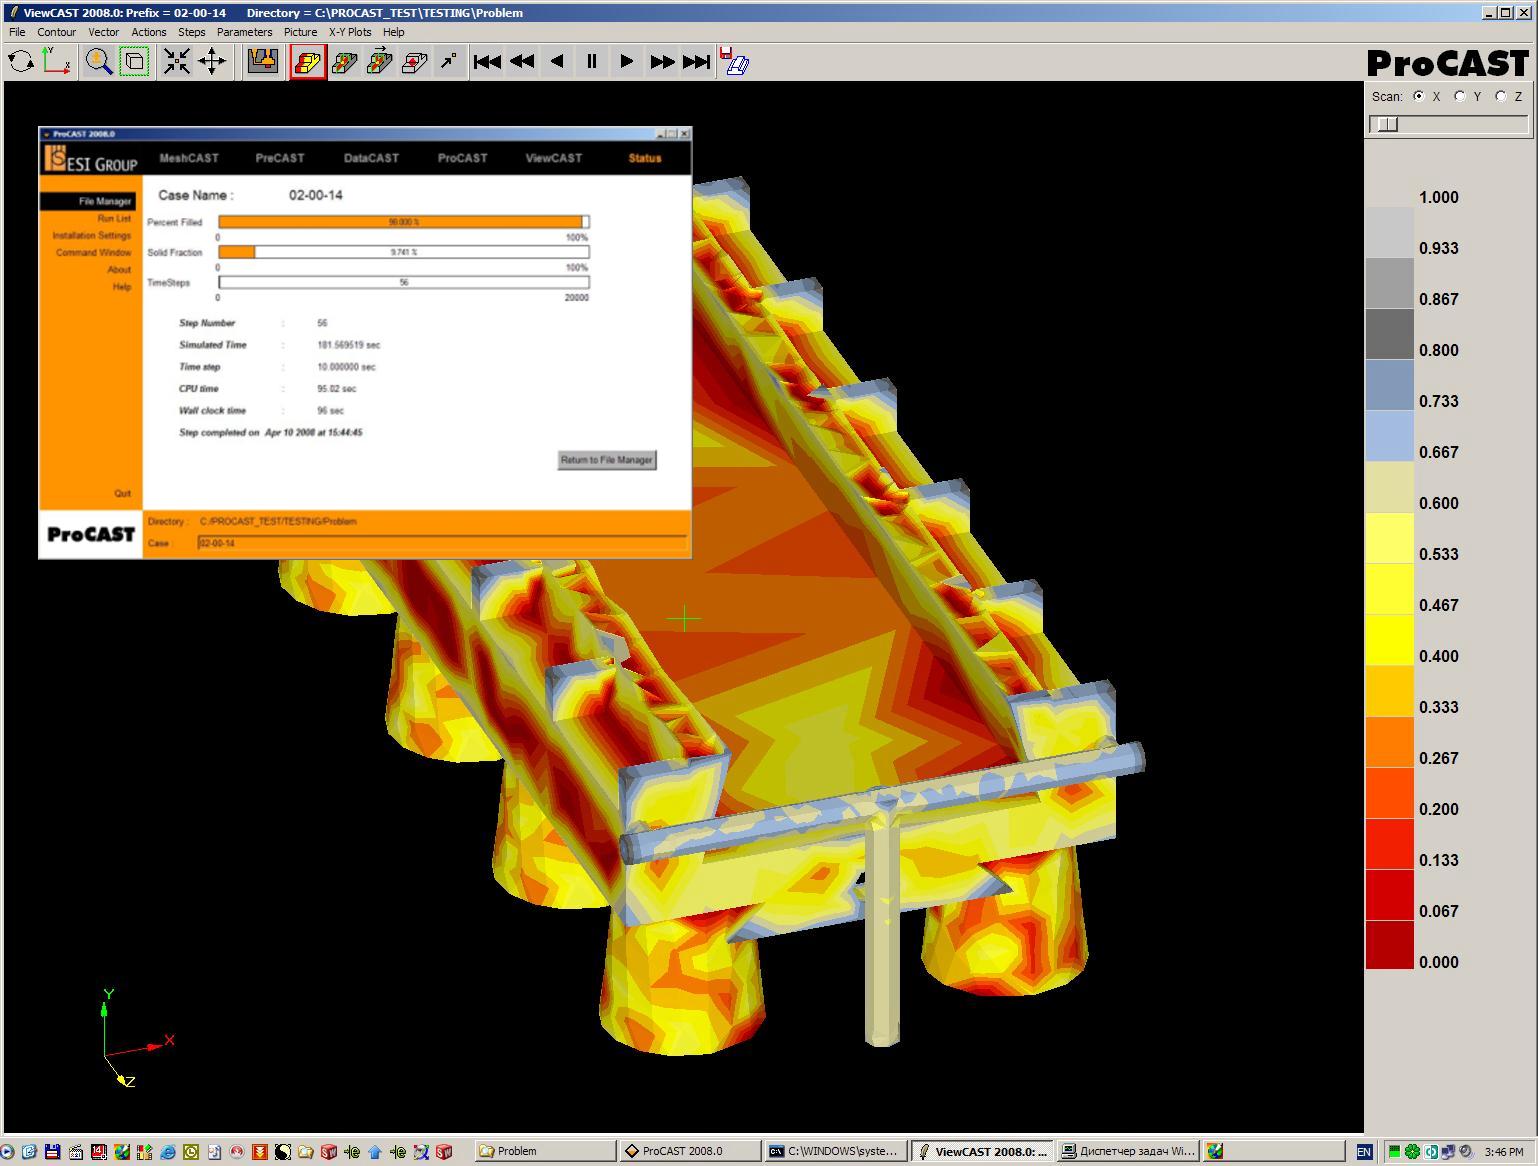Click the slice view icon

tap(344, 62)
